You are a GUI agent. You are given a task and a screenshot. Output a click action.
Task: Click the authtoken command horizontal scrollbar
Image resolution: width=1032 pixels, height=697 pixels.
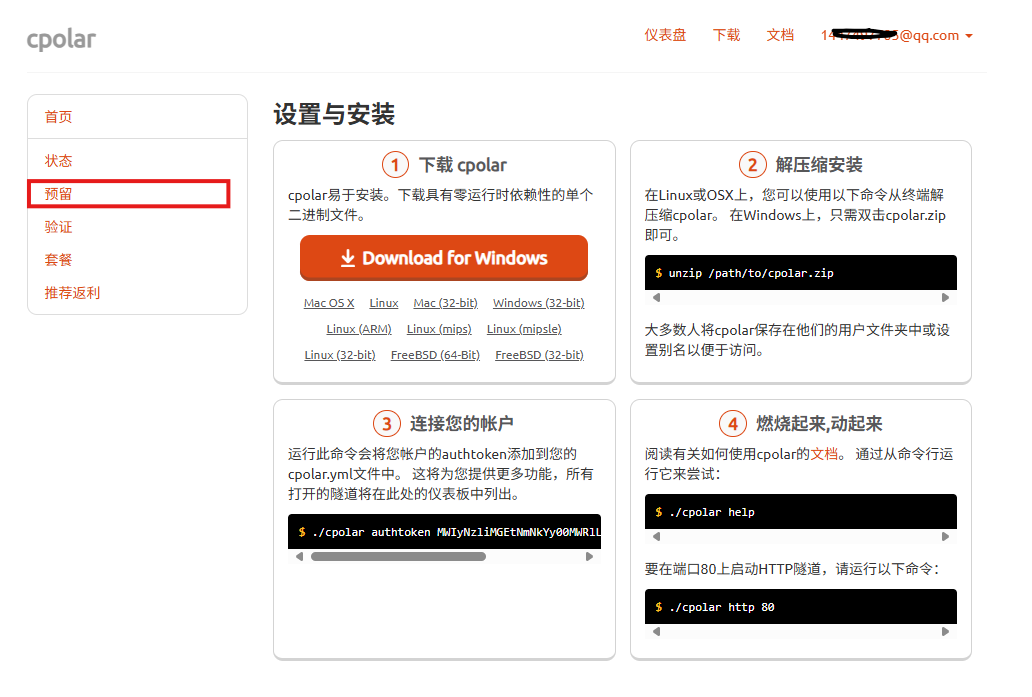click(398, 557)
